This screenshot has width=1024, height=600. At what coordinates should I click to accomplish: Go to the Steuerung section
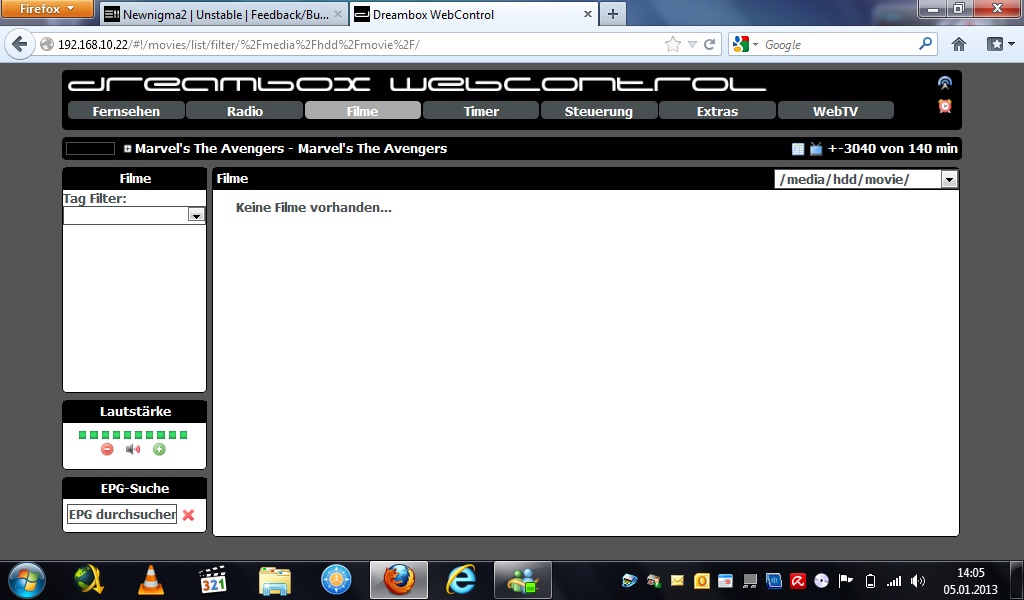pyautogui.click(x=598, y=111)
